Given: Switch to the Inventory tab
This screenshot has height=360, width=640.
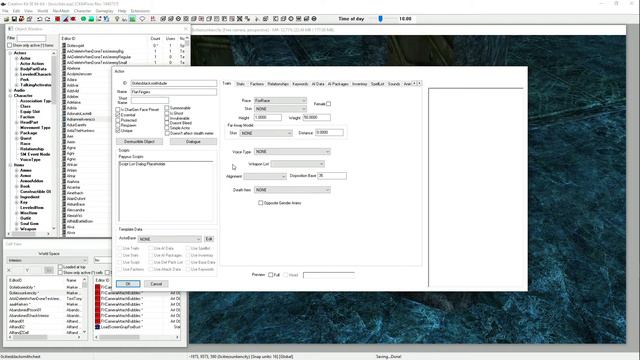Looking at the screenshot, I should click(360, 84).
